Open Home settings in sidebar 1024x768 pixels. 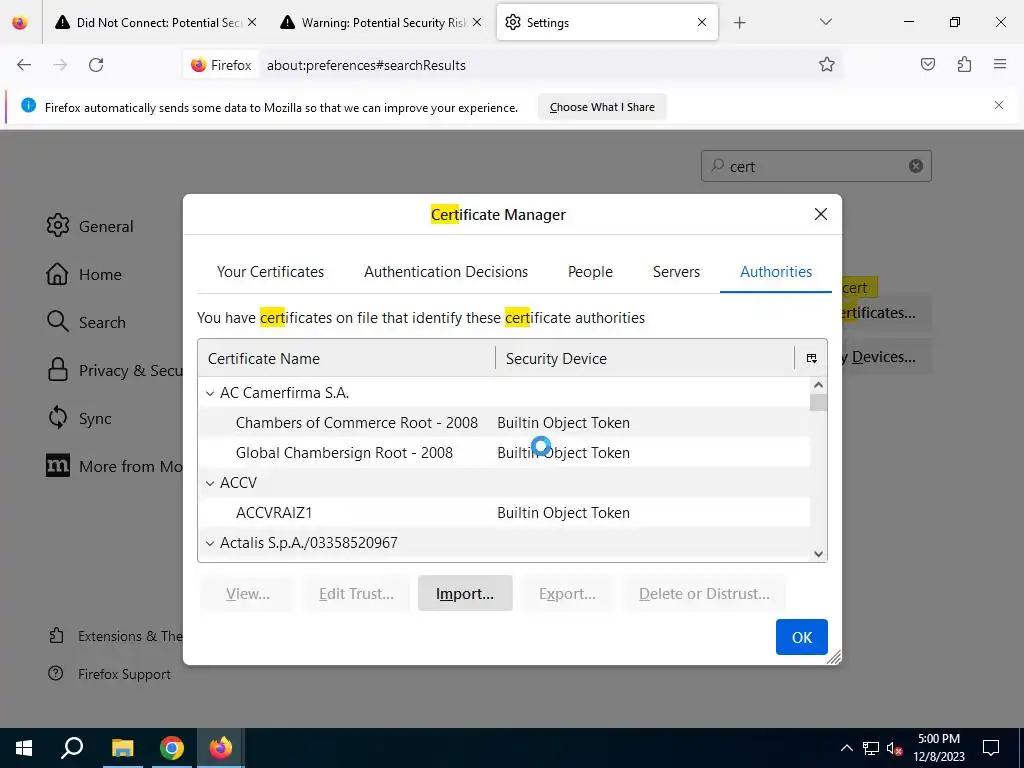pos(84,274)
